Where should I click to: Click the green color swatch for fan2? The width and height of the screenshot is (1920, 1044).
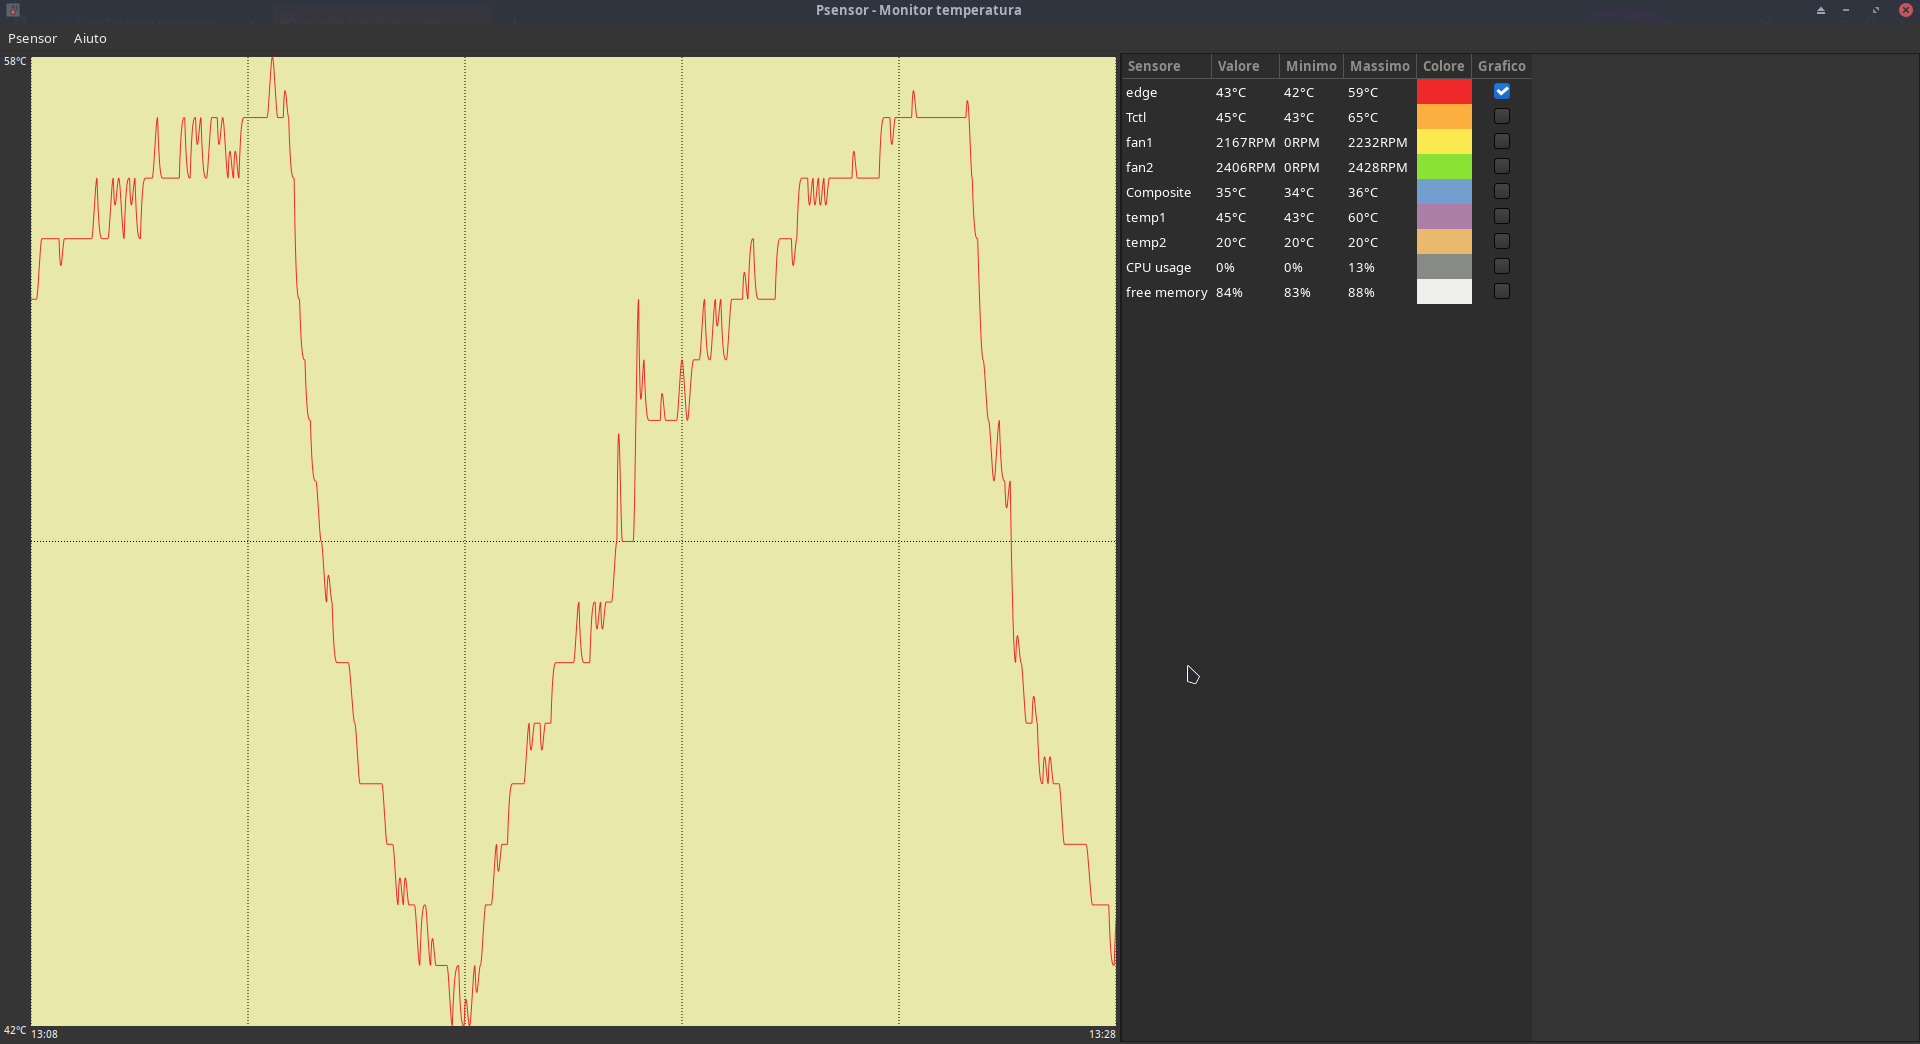point(1444,166)
